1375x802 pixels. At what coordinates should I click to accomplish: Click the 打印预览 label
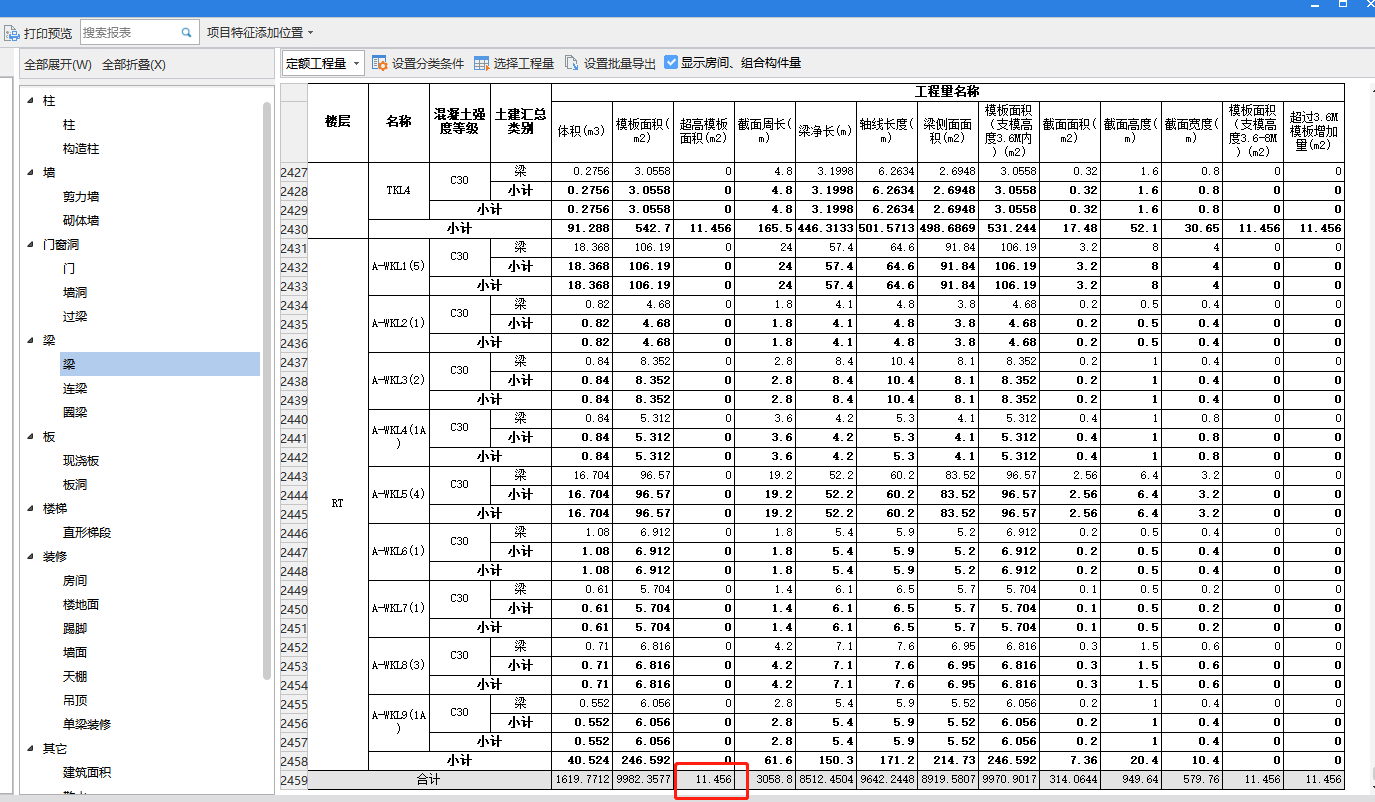[x=48, y=33]
